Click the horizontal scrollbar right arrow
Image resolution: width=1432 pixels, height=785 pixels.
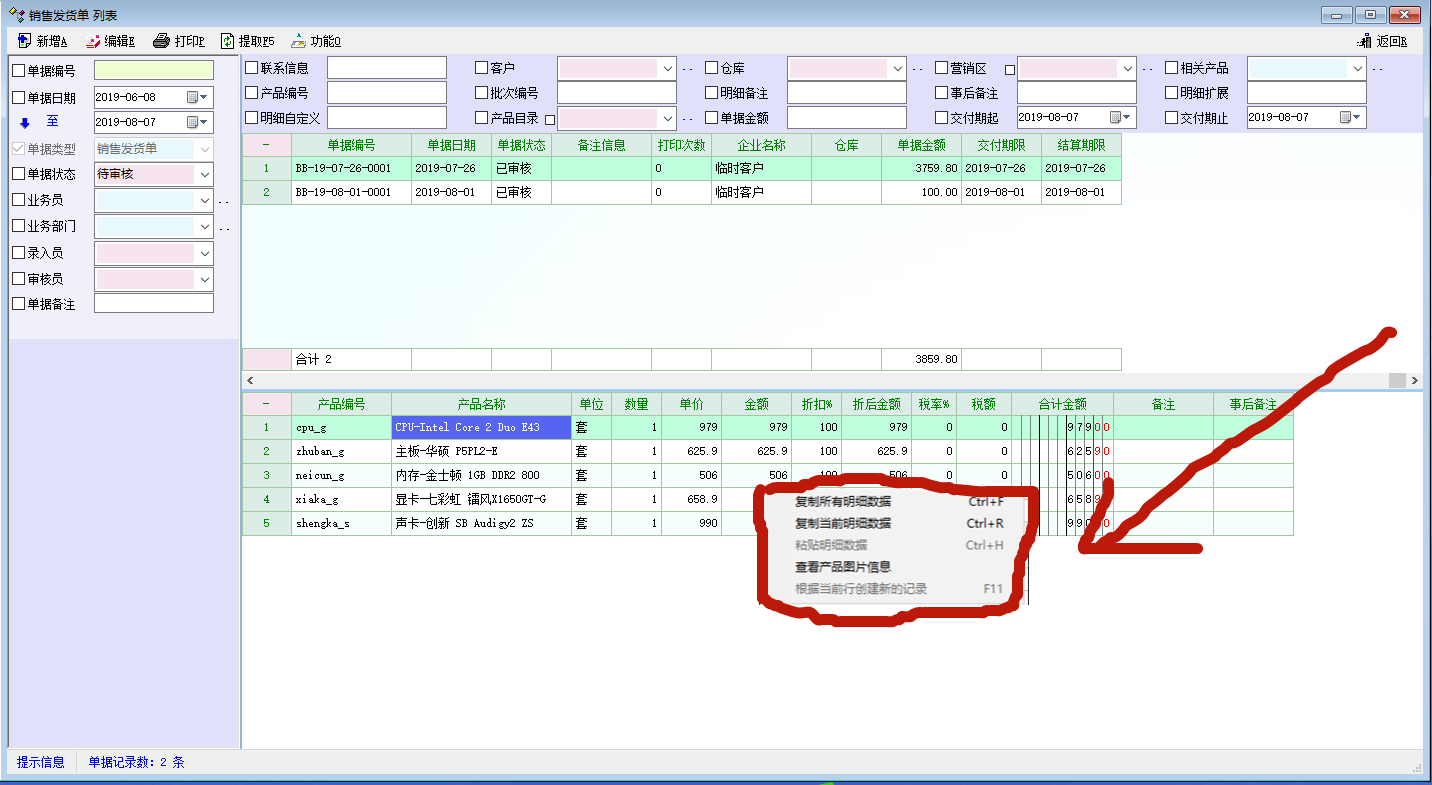pyautogui.click(x=1414, y=381)
